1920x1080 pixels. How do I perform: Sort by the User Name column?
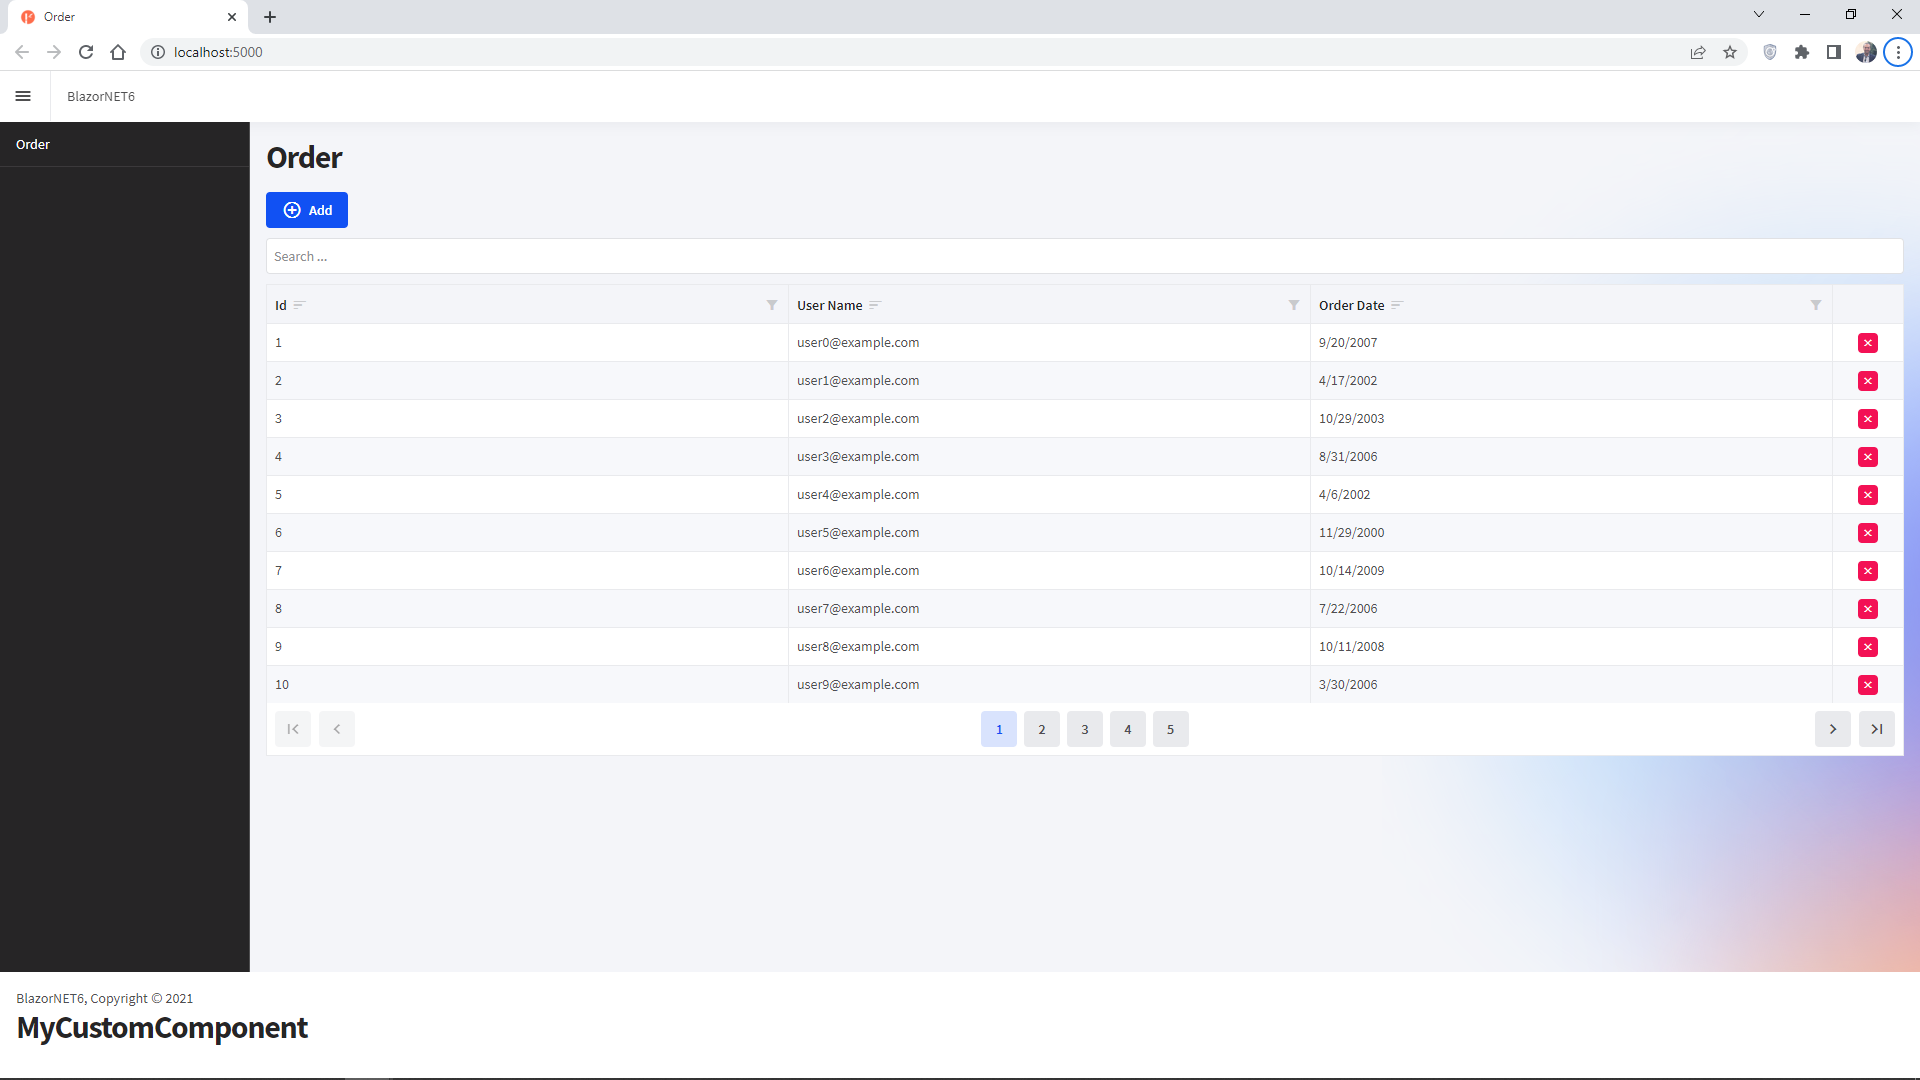(x=875, y=305)
